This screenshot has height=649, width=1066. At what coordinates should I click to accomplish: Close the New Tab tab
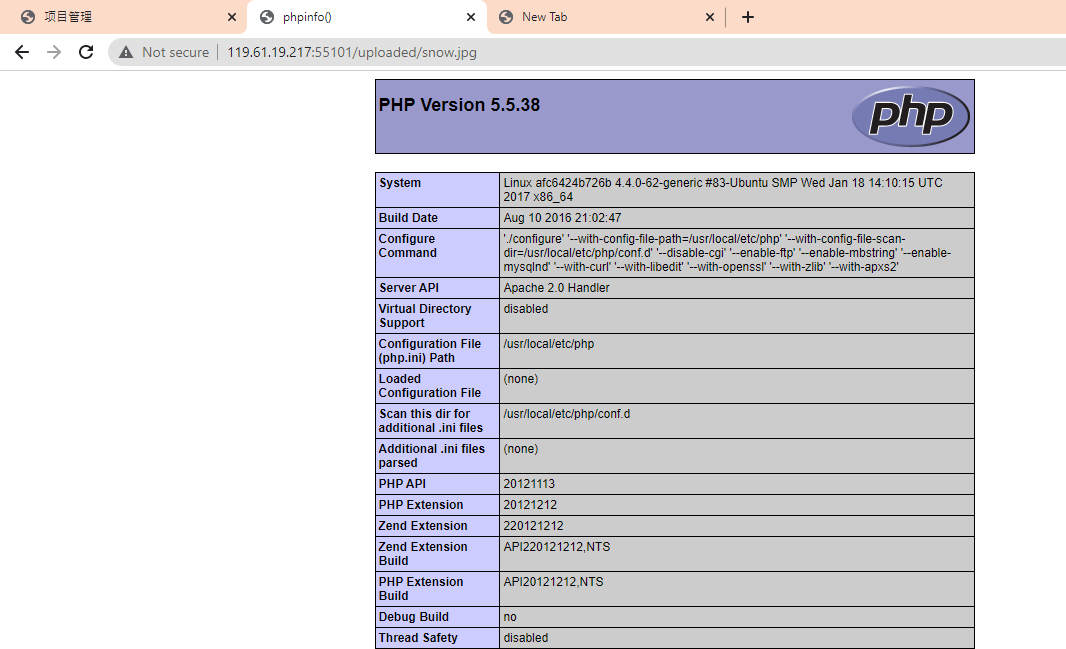tap(710, 17)
